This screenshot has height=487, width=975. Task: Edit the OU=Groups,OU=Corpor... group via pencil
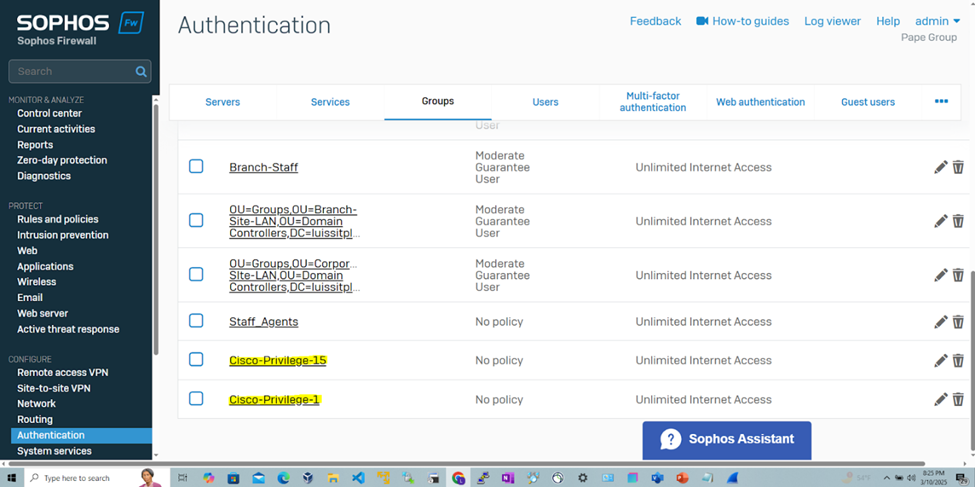pos(941,274)
